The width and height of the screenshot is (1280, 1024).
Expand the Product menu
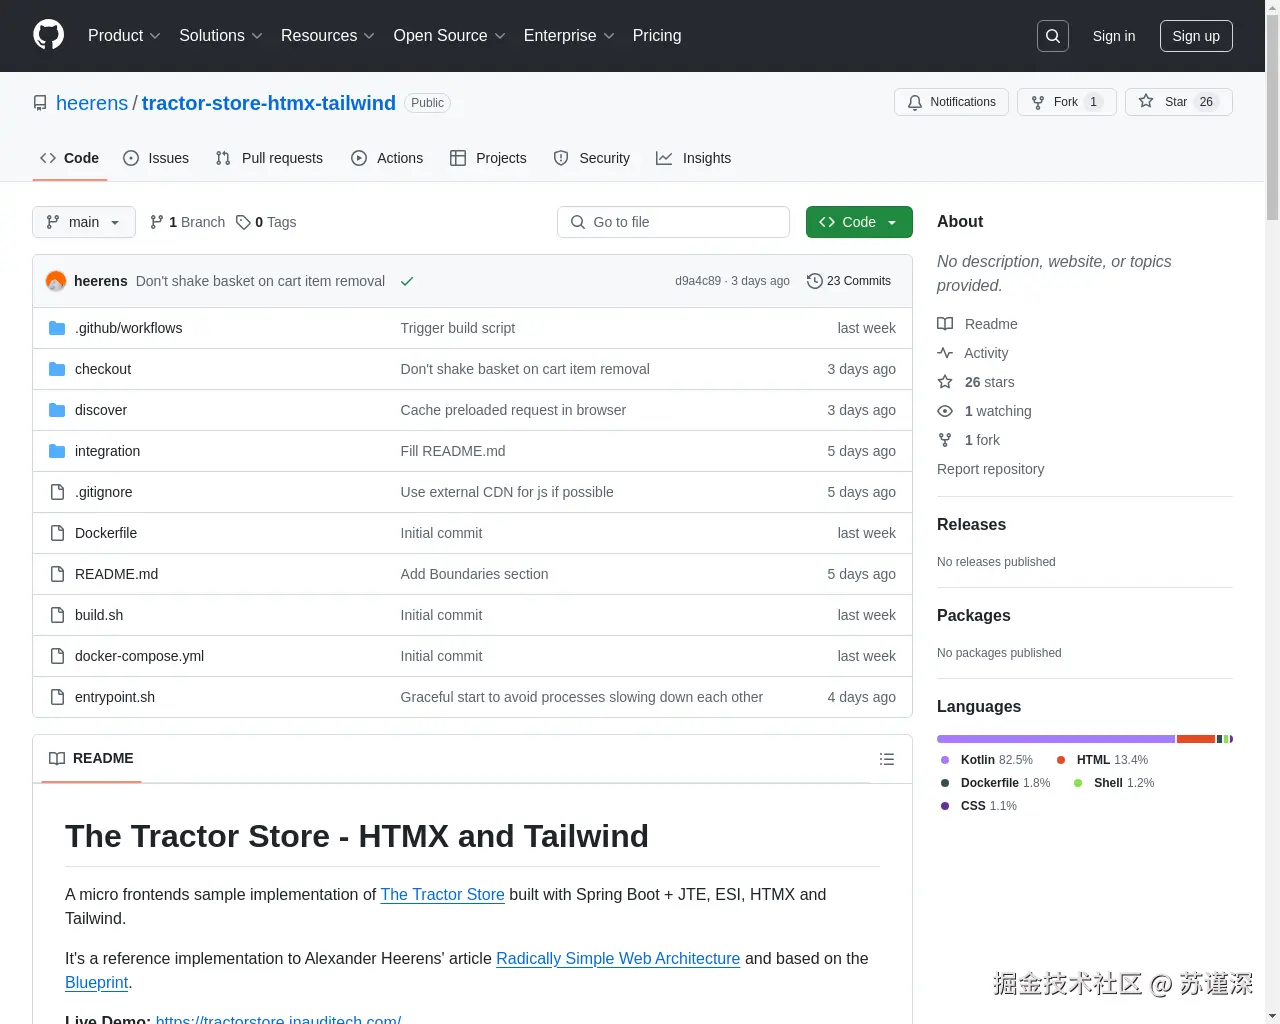pos(123,35)
